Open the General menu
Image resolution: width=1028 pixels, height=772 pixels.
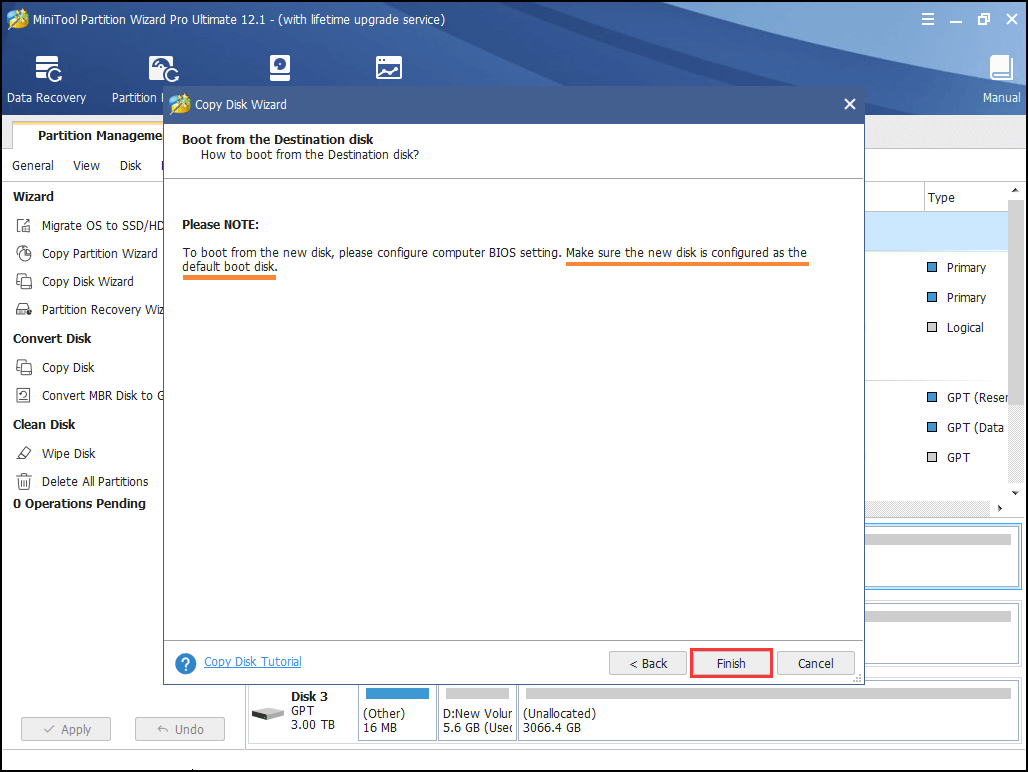click(x=33, y=166)
